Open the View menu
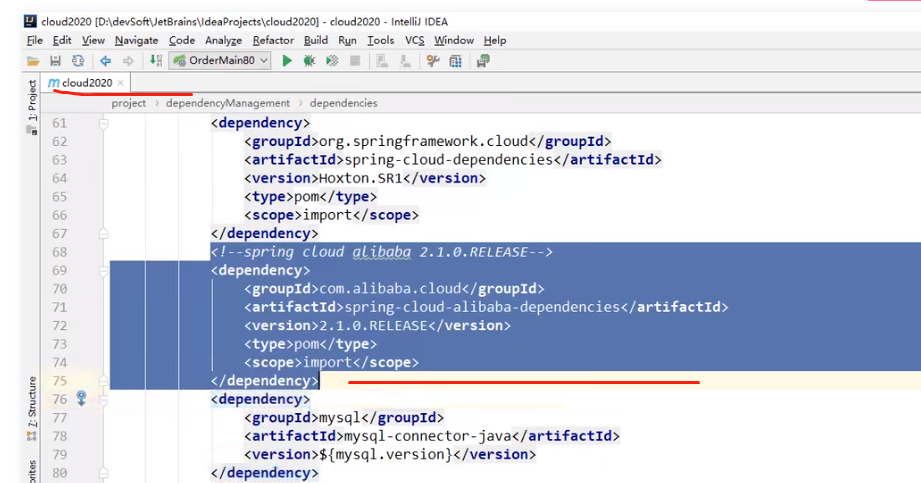The image size is (921, 483). click(93, 40)
